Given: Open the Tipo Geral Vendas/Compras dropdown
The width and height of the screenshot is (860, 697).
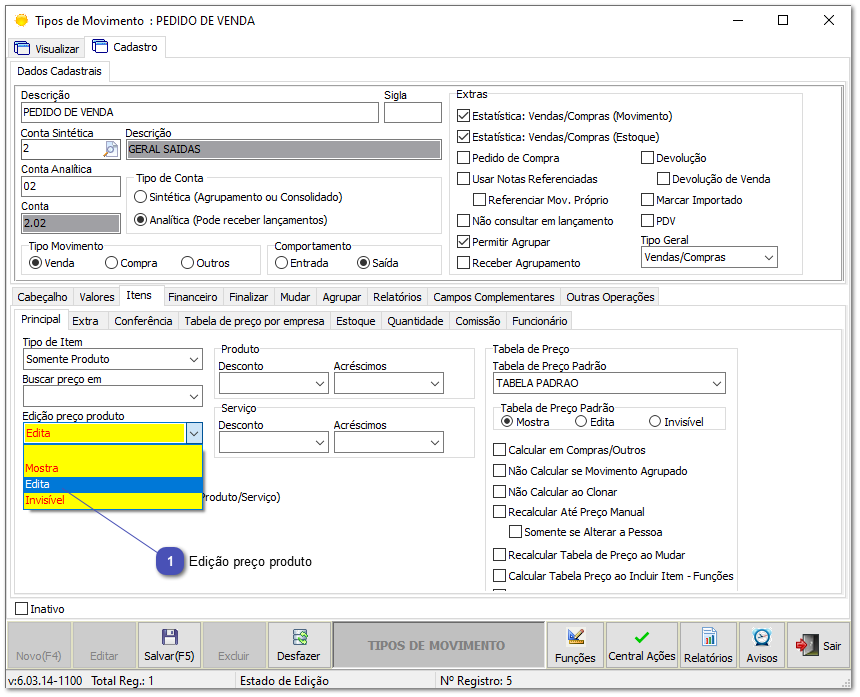Looking at the screenshot, I should coord(769,257).
